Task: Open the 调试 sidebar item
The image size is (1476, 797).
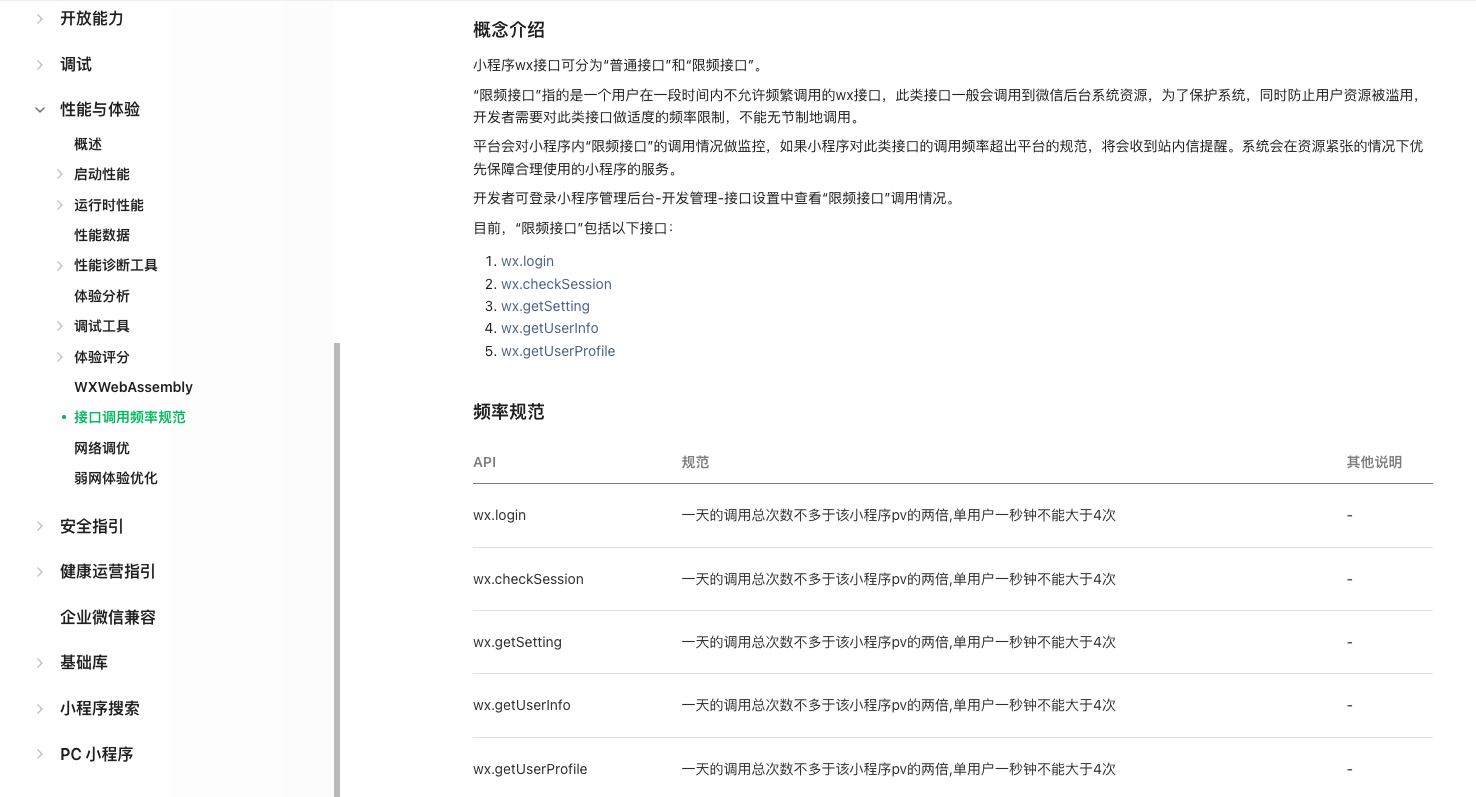Action: (76, 64)
